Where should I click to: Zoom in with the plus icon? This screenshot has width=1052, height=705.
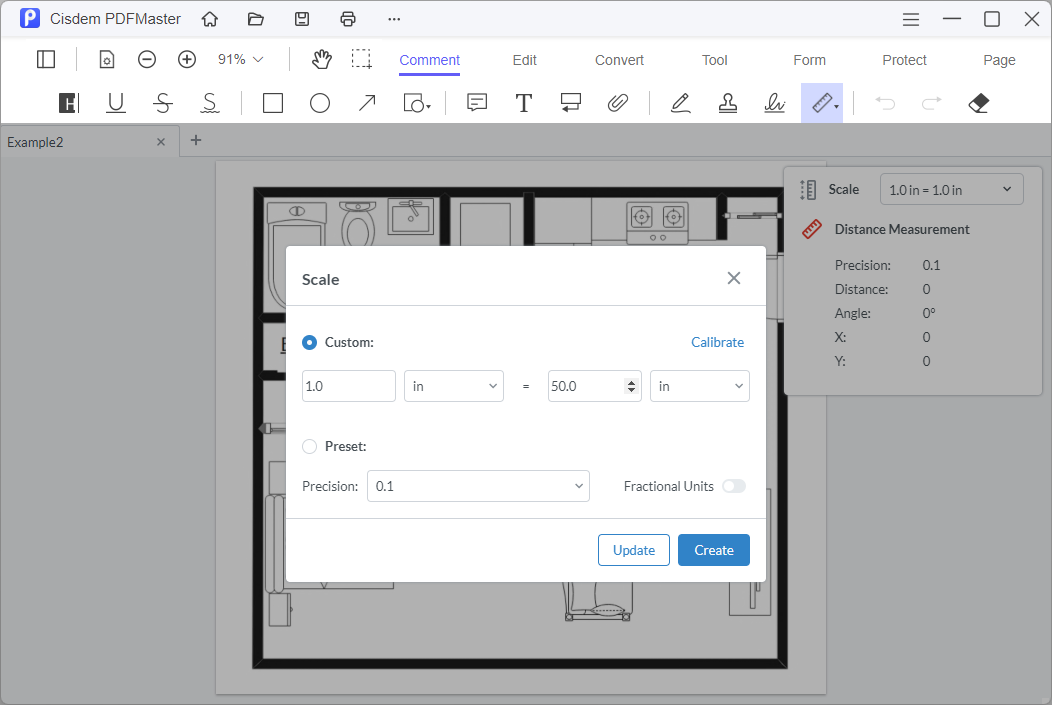click(187, 60)
